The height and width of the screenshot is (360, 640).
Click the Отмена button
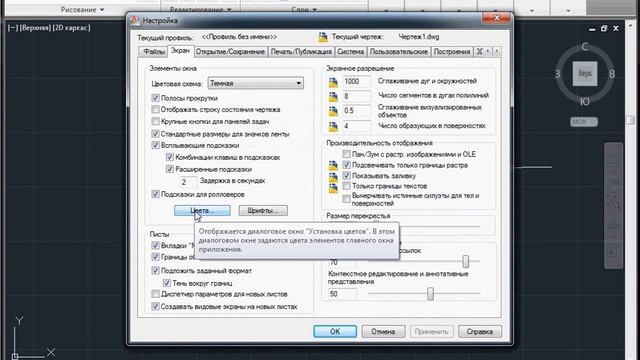[x=383, y=331]
